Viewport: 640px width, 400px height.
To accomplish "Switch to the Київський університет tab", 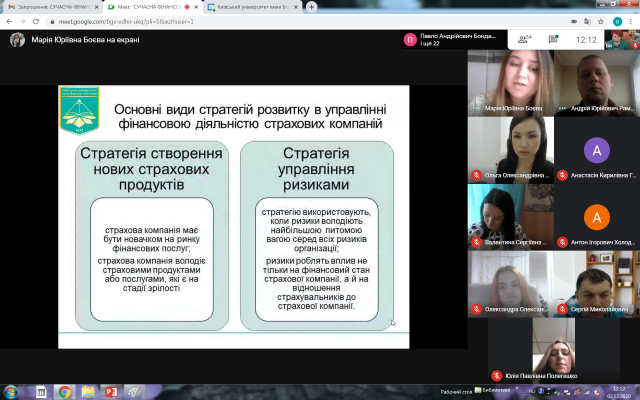I will pos(255,6).
